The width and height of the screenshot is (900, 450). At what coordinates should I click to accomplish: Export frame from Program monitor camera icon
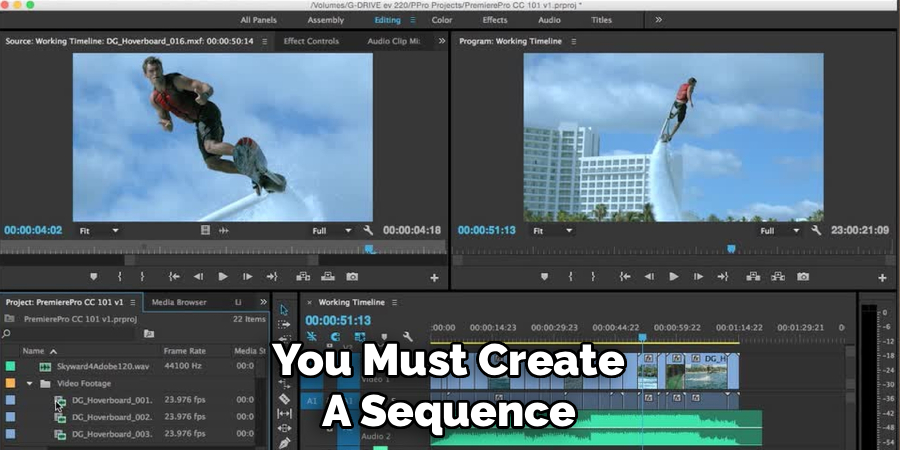[x=803, y=277]
